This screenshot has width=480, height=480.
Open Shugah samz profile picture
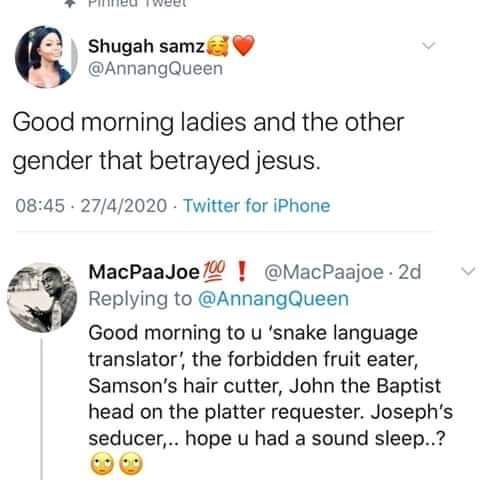(46, 56)
